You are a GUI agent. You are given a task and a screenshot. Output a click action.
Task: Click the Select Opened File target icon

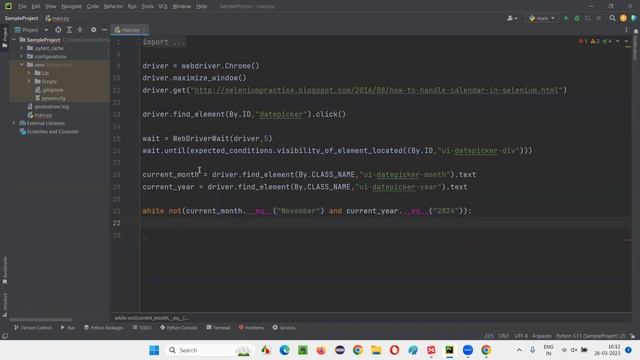click(58, 30)
